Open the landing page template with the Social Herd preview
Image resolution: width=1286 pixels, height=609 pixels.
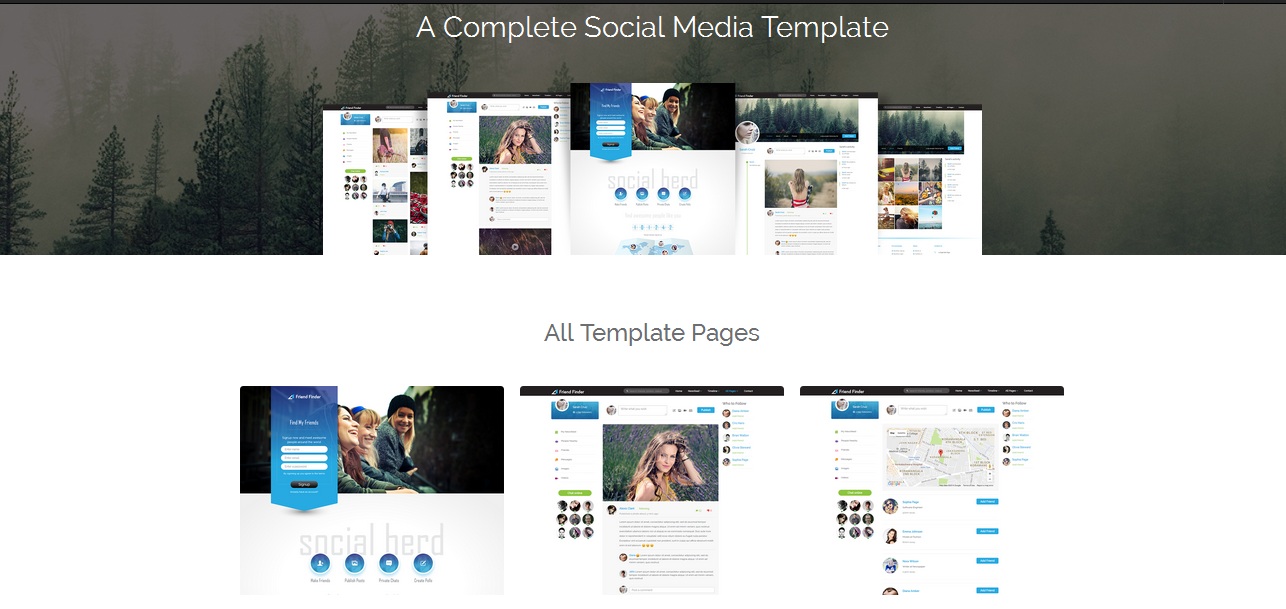(372, 490)
